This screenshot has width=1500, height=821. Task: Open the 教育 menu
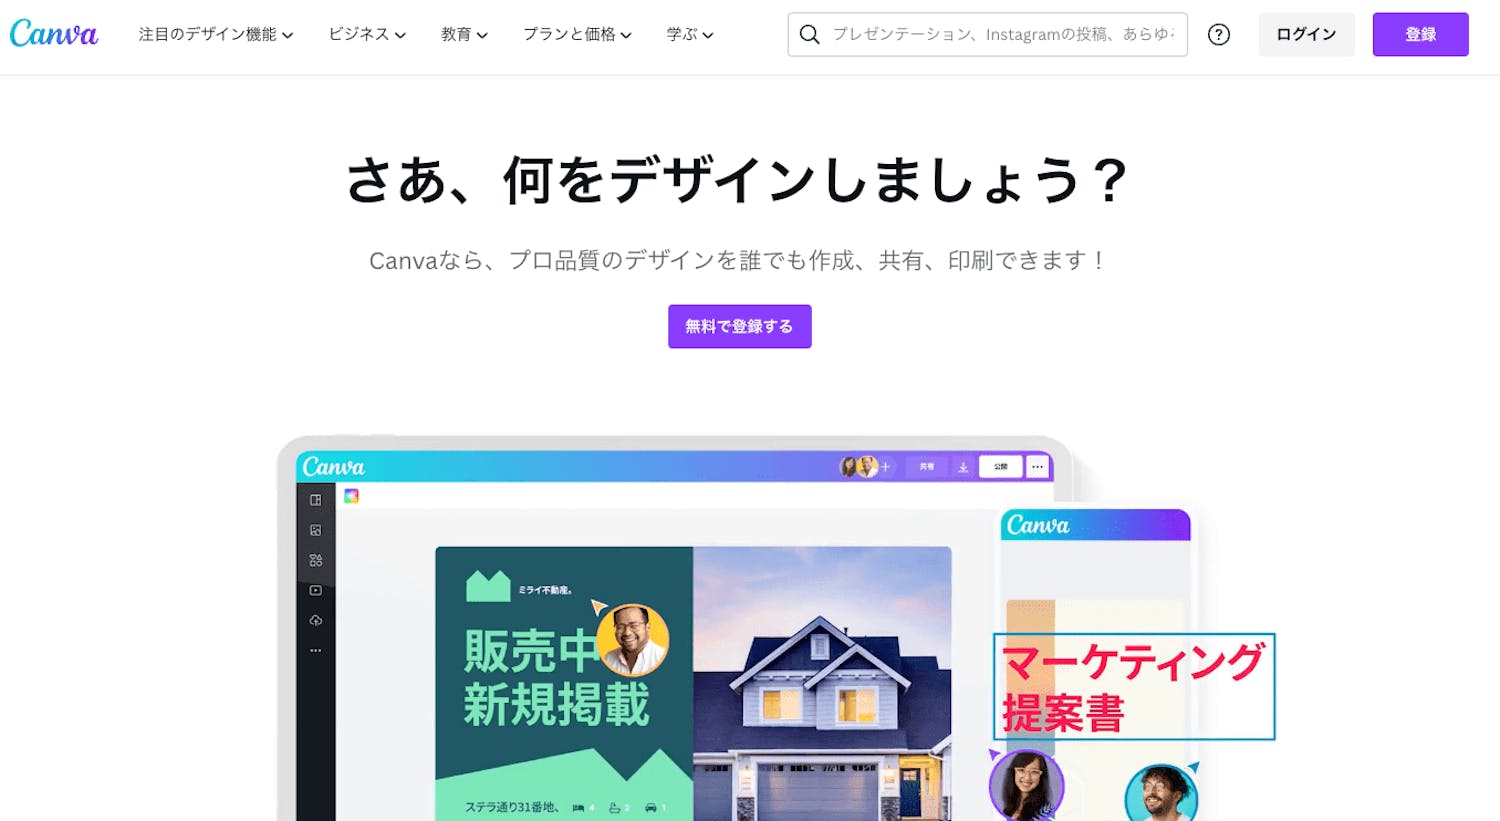tap(464, 34)
